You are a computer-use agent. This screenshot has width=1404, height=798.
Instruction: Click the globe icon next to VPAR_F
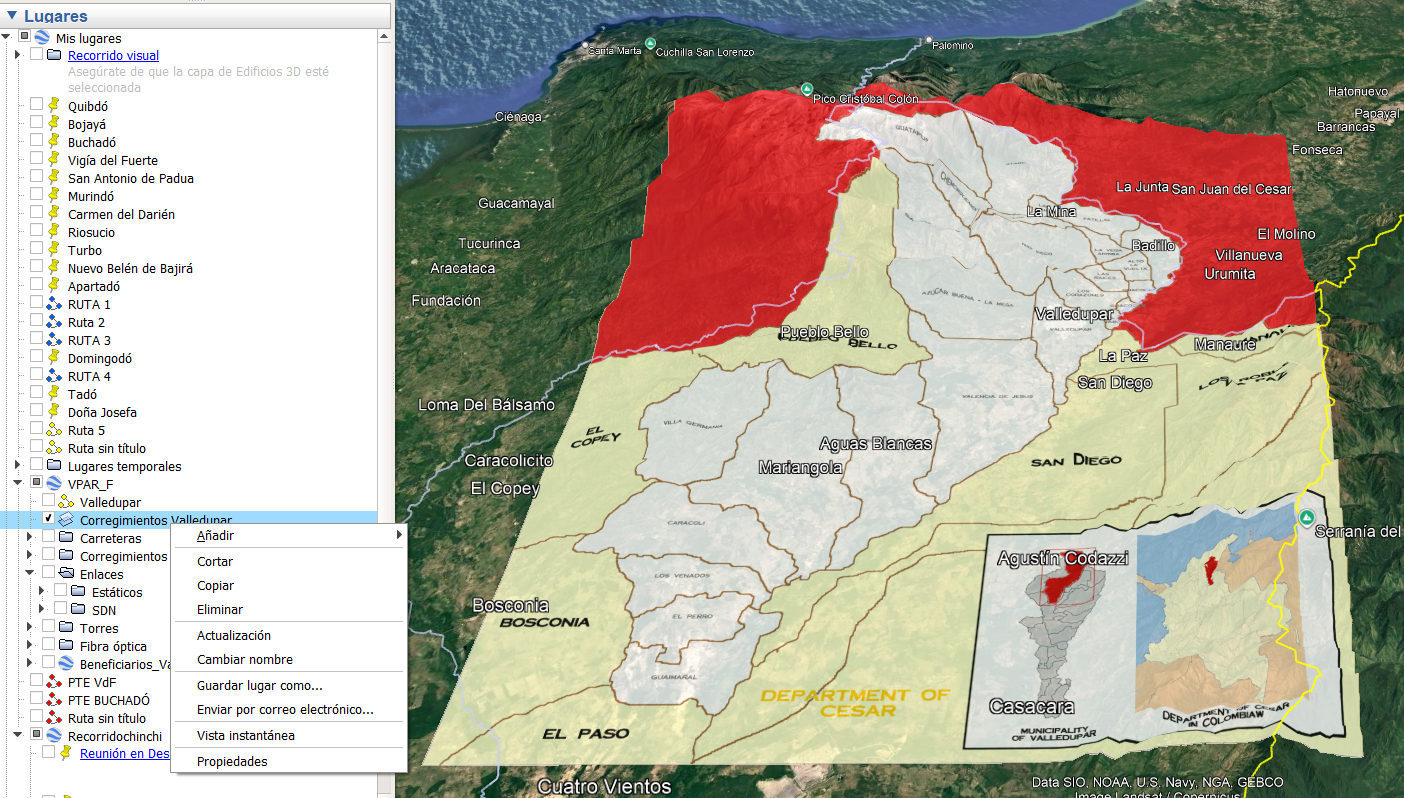click(x=54, y=484)
